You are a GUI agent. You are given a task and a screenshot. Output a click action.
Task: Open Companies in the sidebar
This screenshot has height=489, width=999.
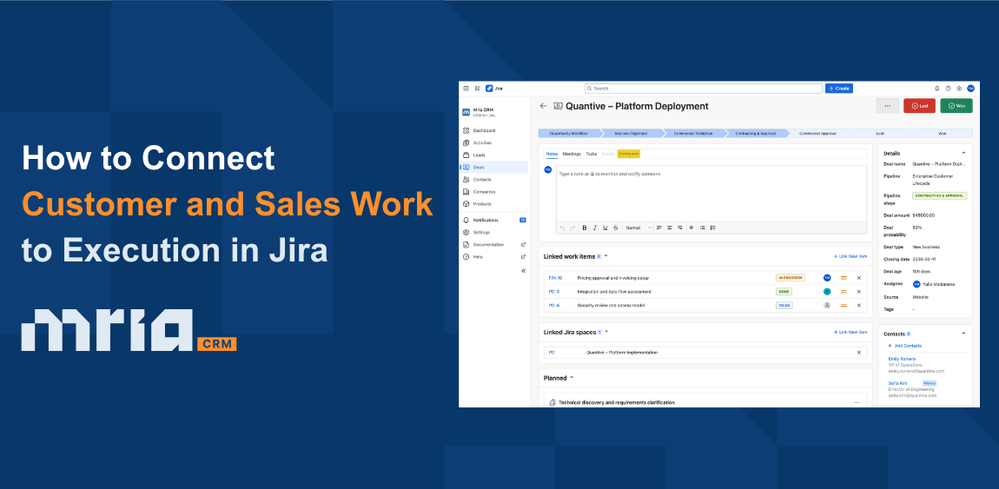point(494,192)
